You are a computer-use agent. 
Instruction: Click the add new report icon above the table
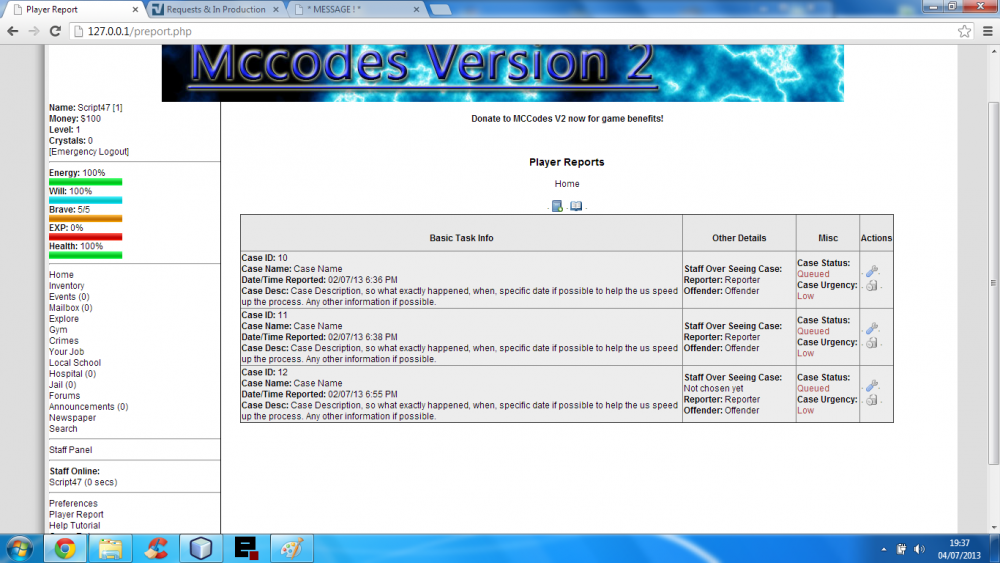pos(557,206)
